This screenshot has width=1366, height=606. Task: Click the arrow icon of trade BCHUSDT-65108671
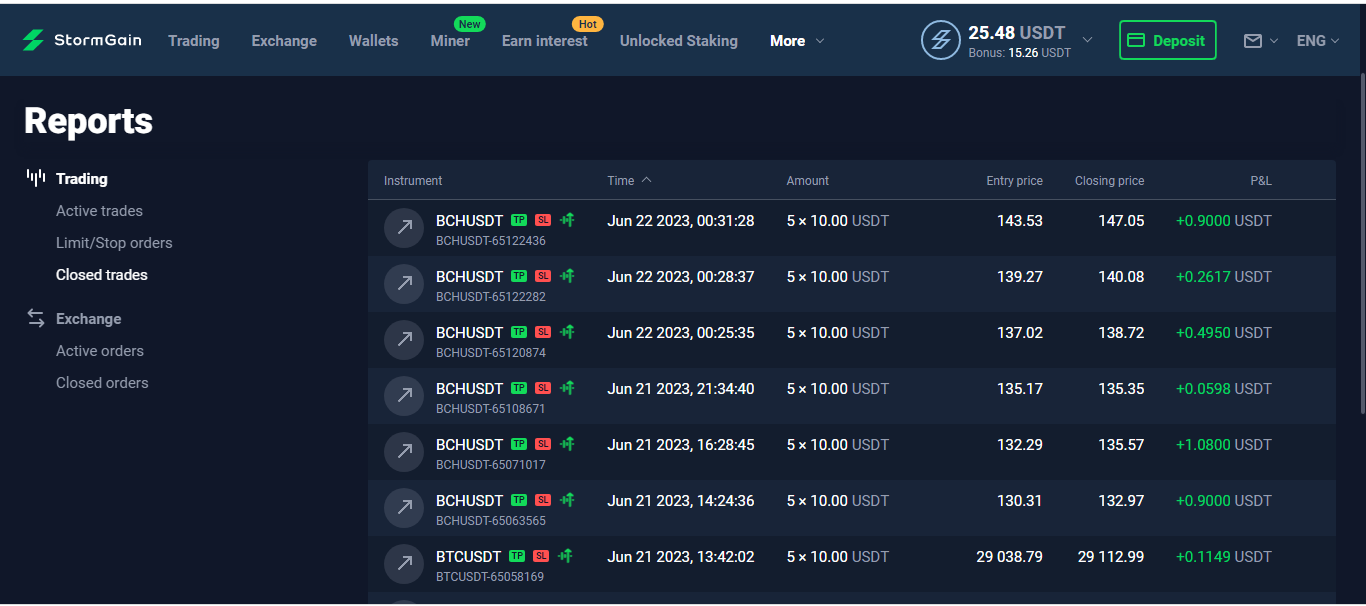pos(404,396)
